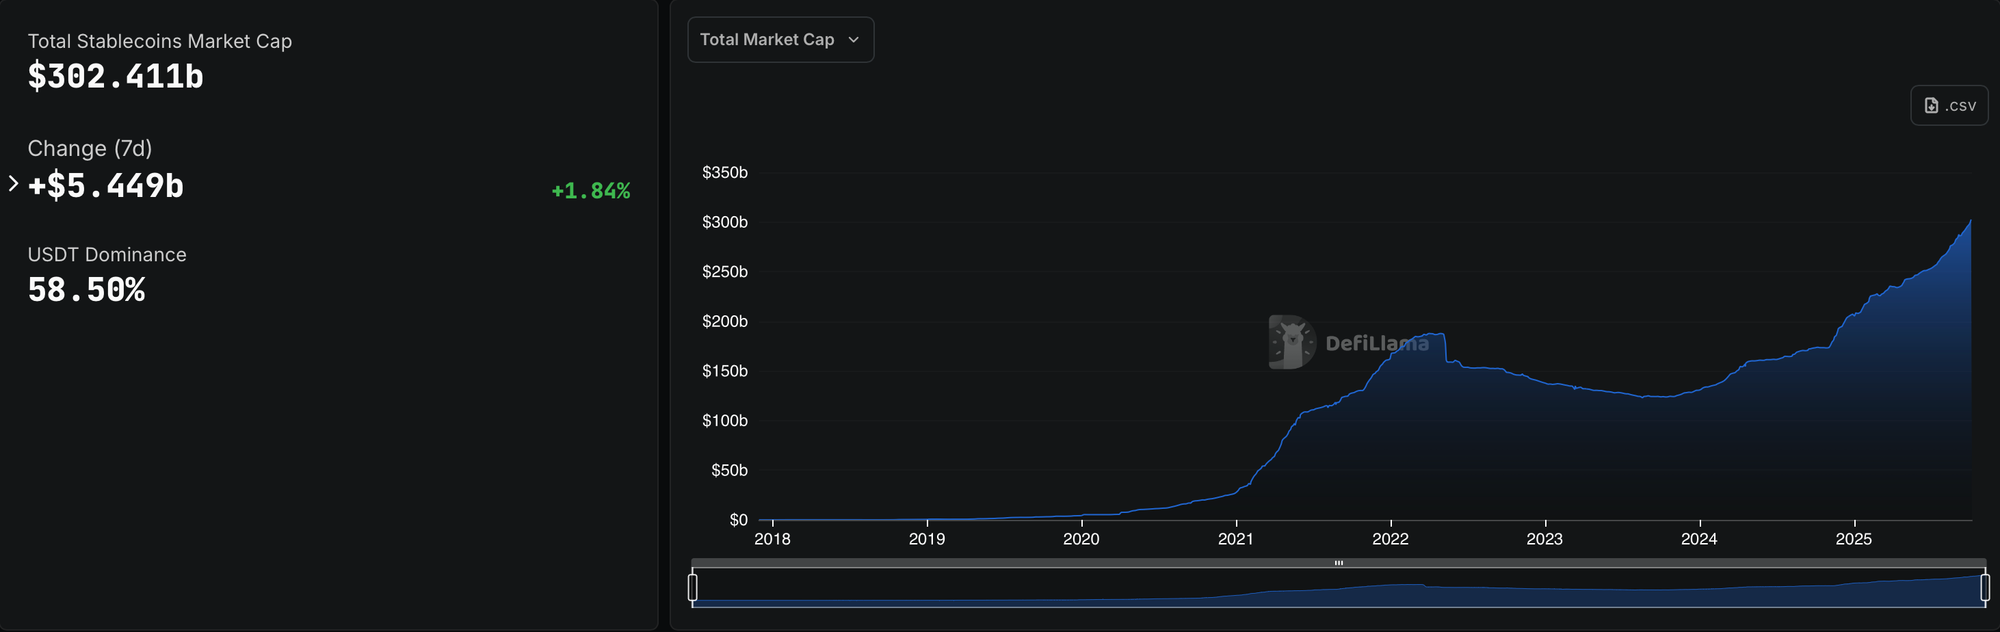Screen dimensions: 2000x632
Task: Click the center grip of the range bar
Action: point(1338,563)
